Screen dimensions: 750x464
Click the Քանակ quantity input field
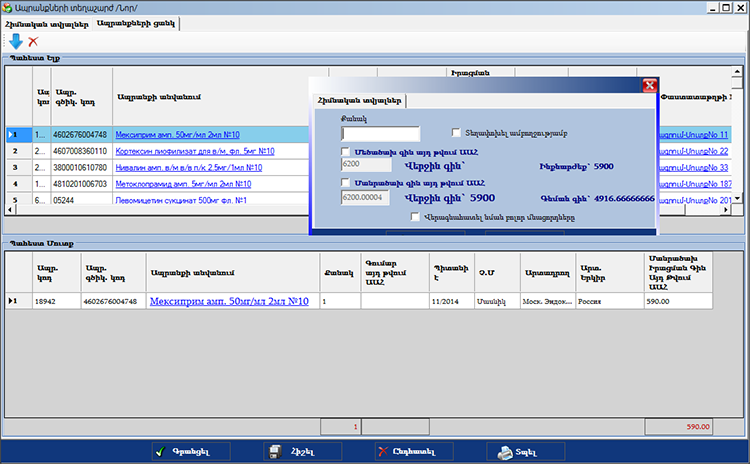tap(380, 133)
